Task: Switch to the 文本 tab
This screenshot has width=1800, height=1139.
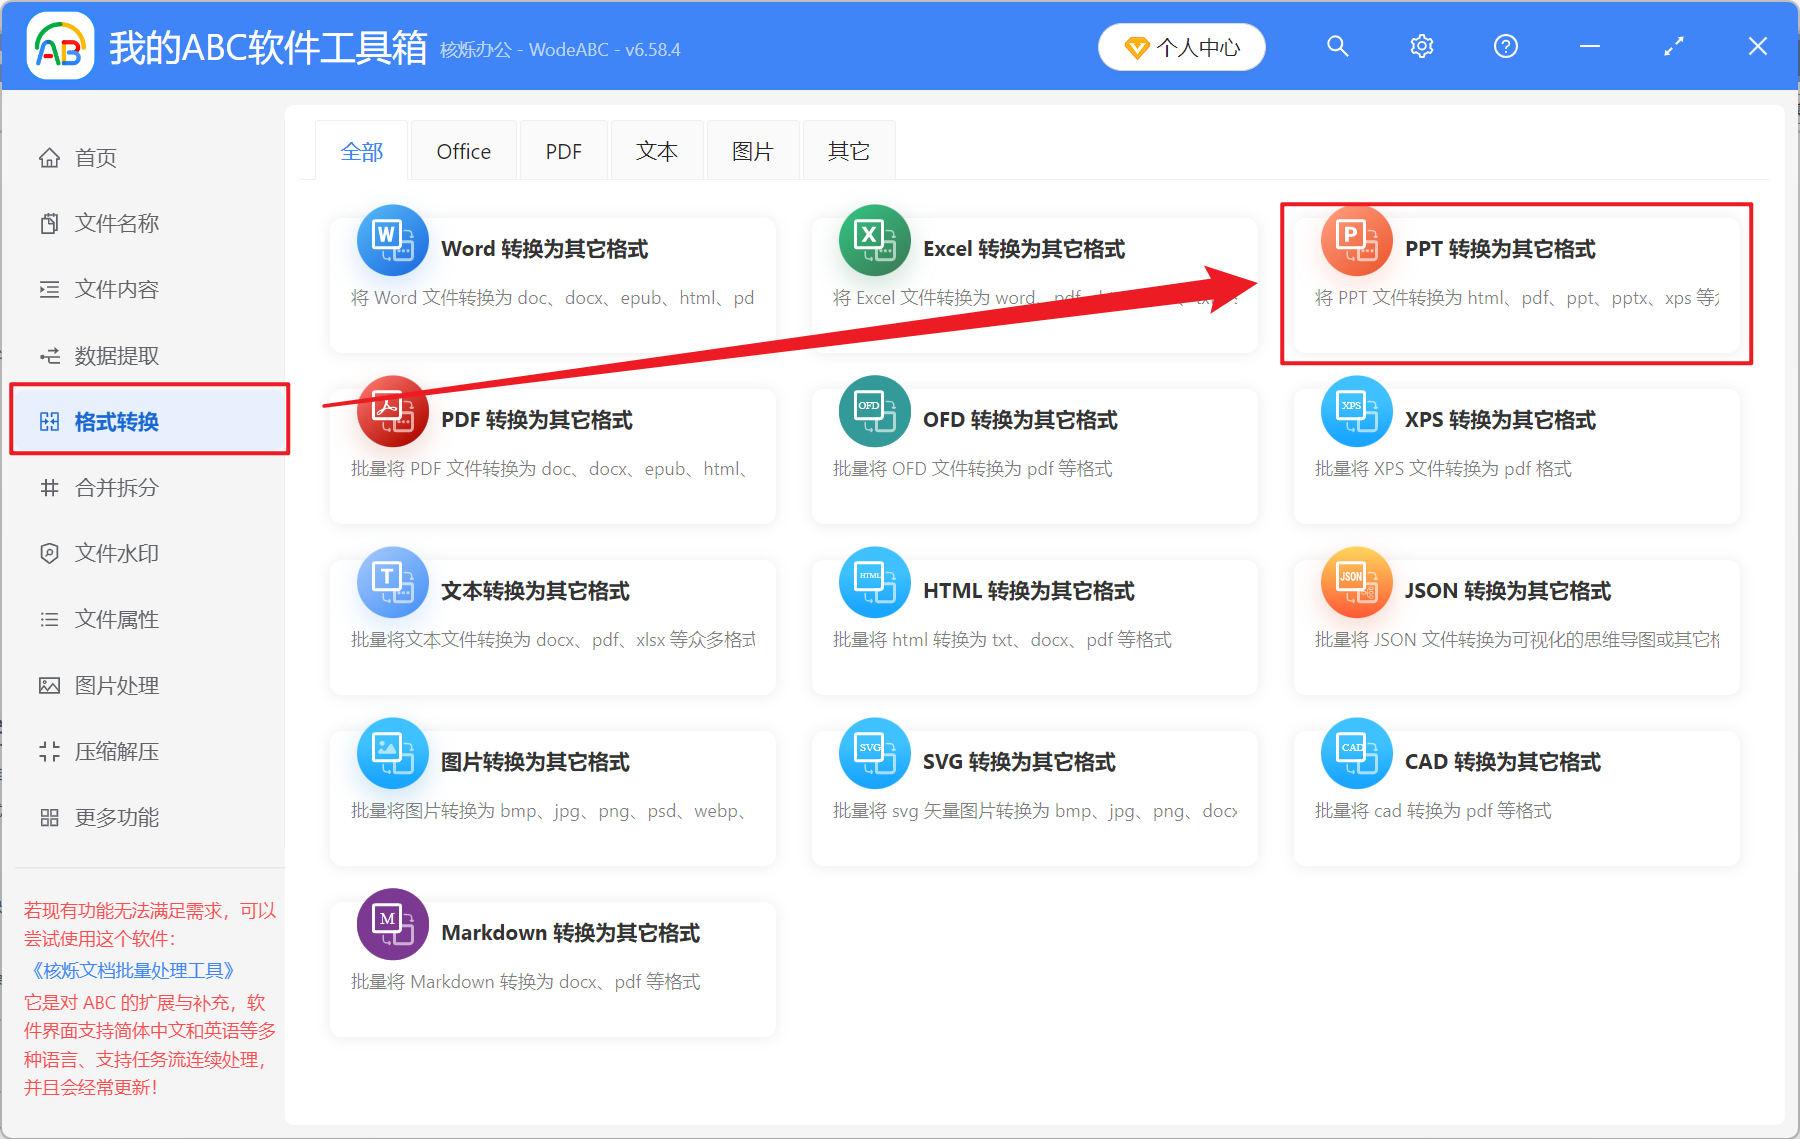Action: pos(656,150)
